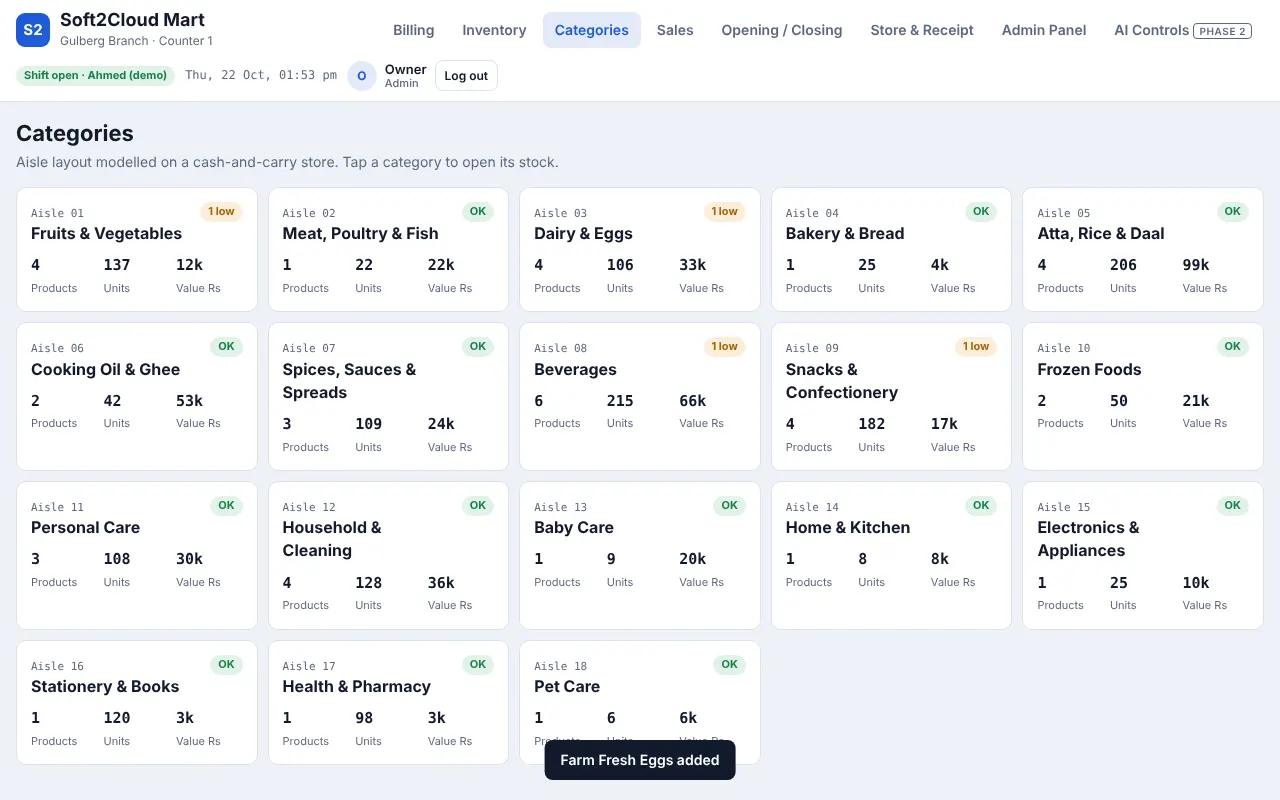Open the Cooking Oil & Ghee category
The image size is (1280, 800).
137,397
